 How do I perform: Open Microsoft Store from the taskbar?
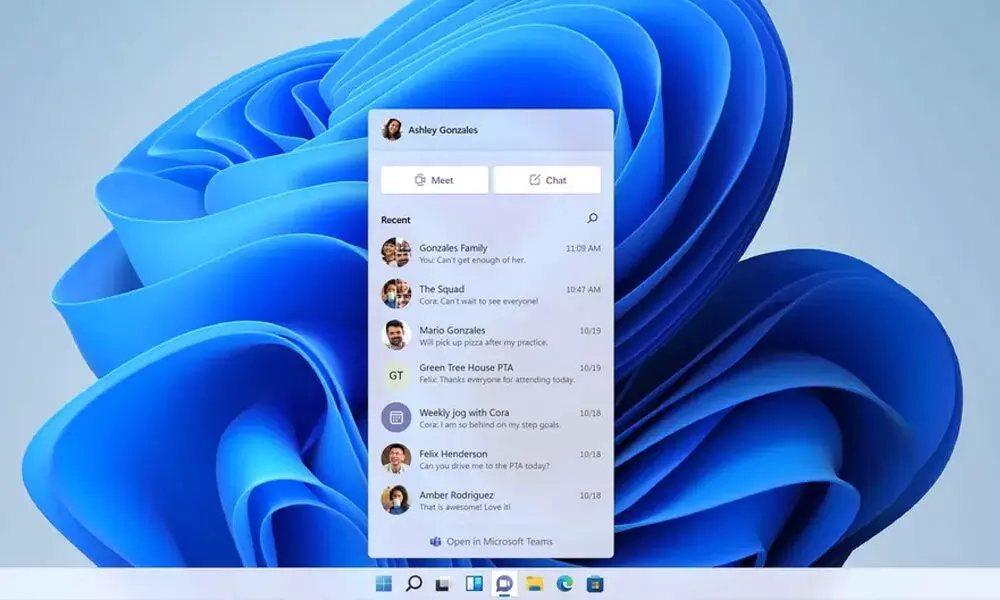click(x=595, y=584)
